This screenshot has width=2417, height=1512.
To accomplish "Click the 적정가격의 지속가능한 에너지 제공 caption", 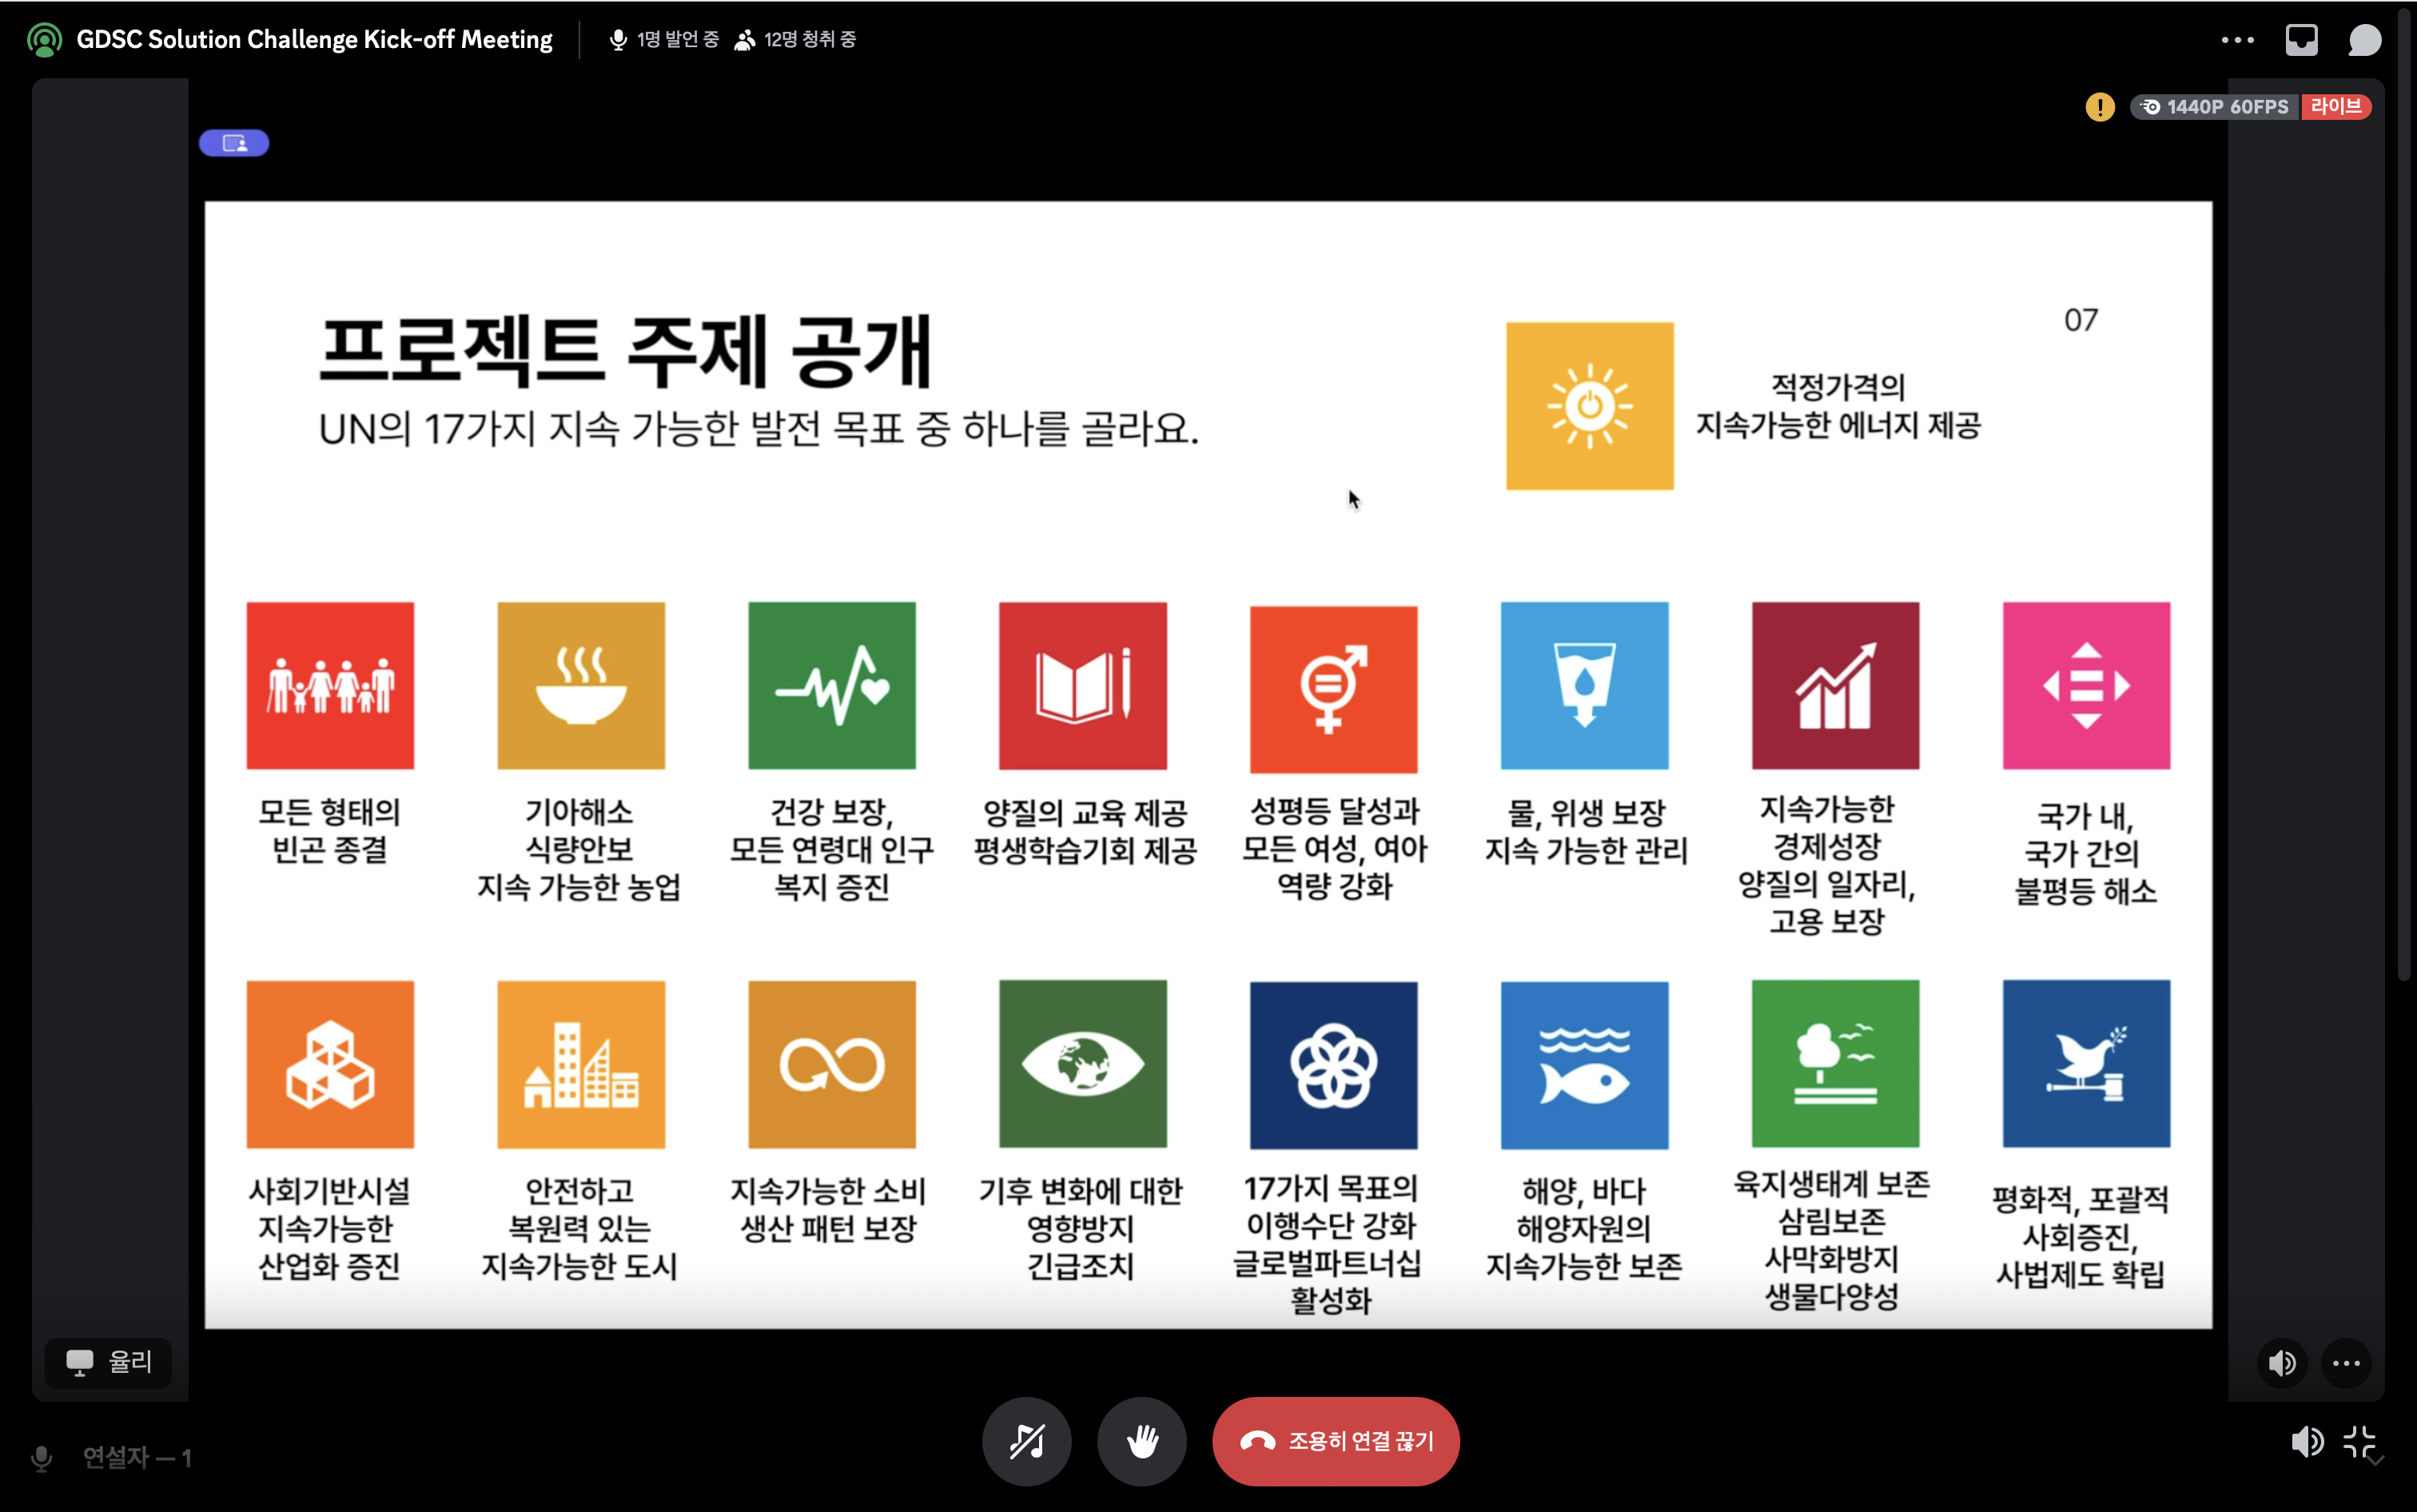I will pyautogui.click(x=1838, y=406).
